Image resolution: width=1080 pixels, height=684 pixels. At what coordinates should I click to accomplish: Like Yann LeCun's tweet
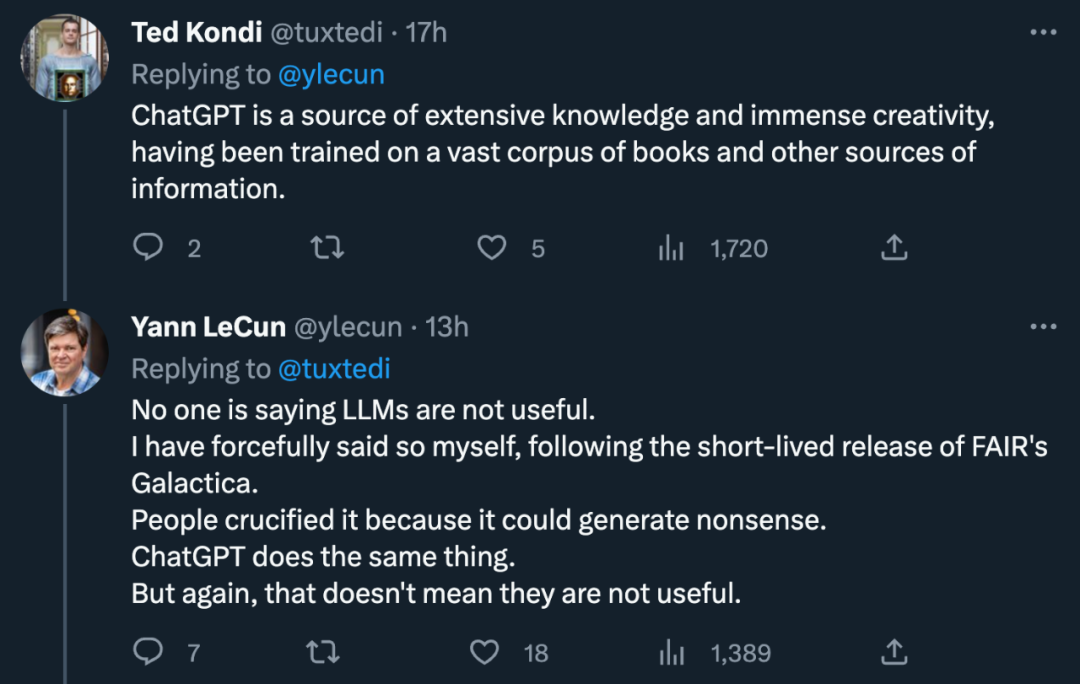[x=485, y=653]
